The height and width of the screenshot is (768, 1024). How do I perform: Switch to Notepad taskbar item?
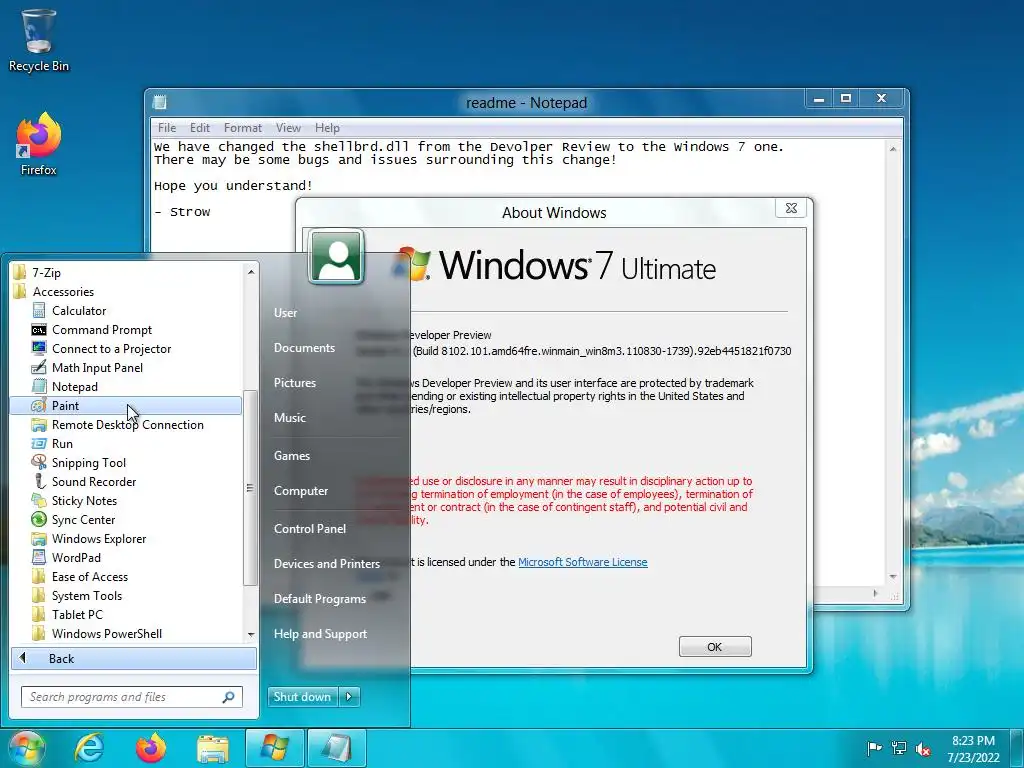tap(337, 748)
